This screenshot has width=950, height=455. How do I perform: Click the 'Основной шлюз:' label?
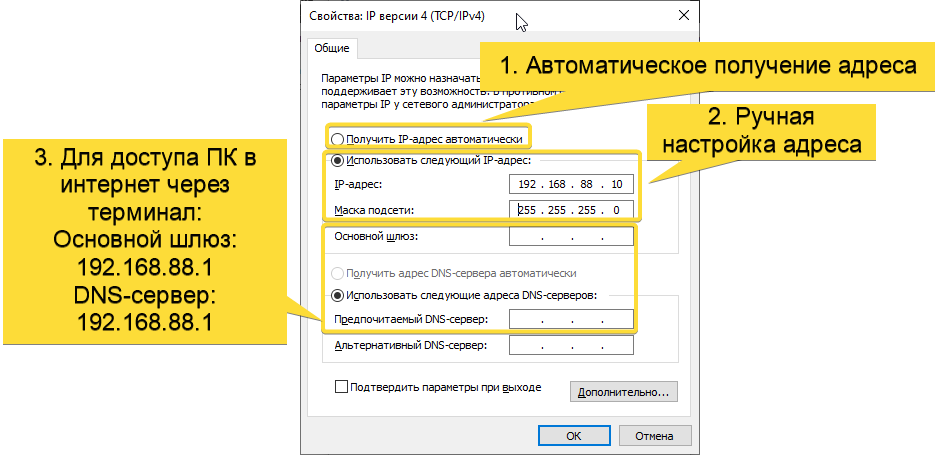tap(376, 237)
